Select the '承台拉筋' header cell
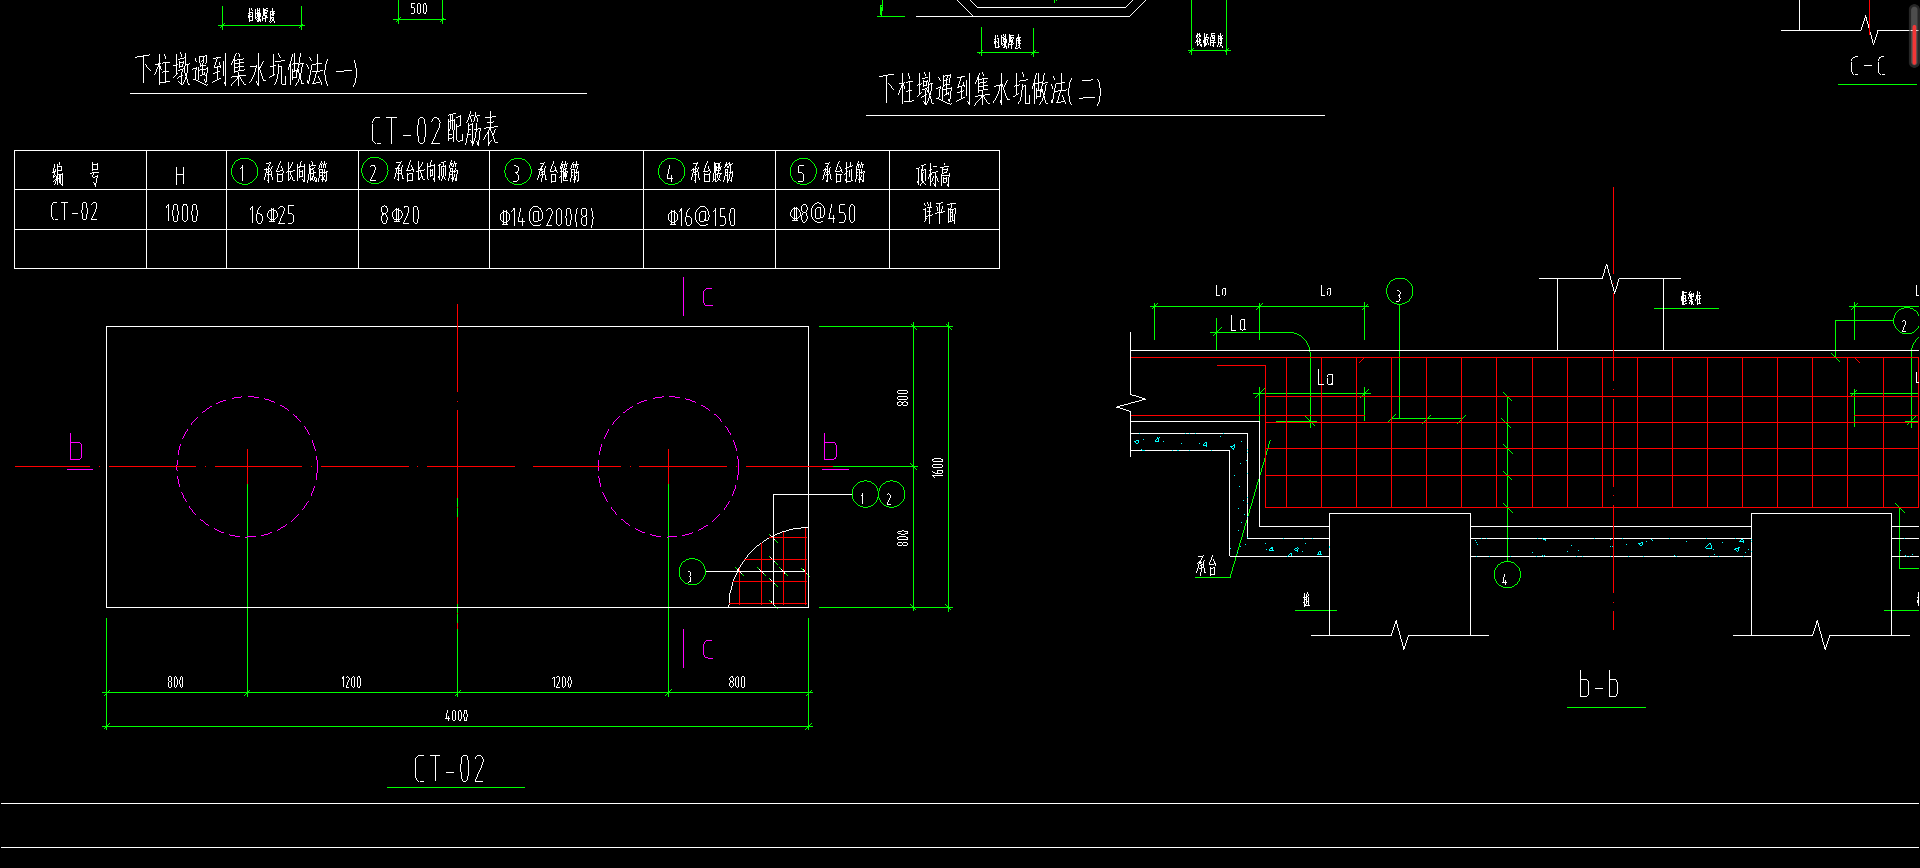 [x=832, y=170]
